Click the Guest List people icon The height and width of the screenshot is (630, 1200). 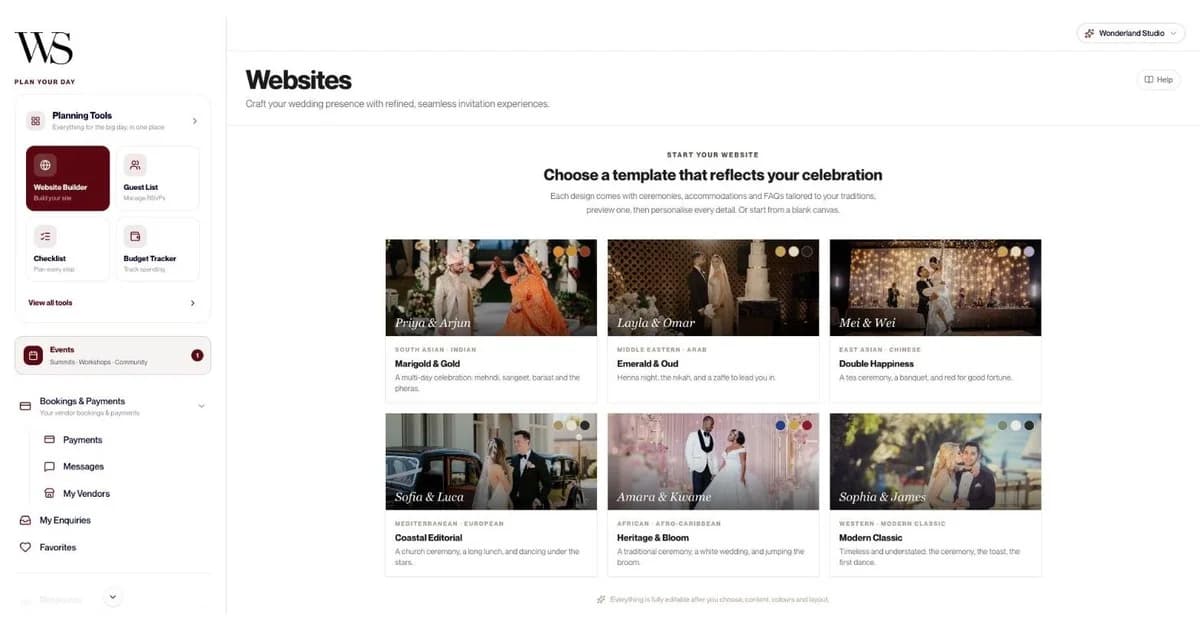pos(135,164)
